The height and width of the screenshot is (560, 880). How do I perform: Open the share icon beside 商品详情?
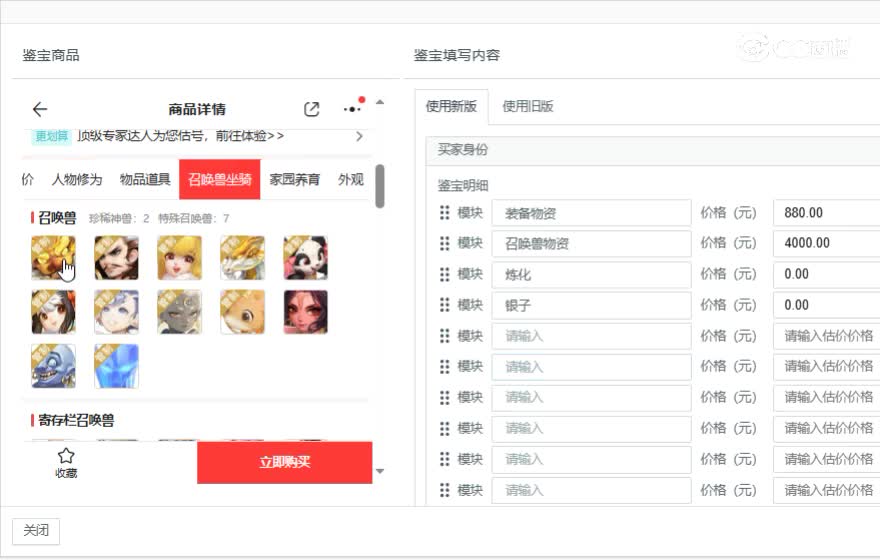tap(311, 109)
